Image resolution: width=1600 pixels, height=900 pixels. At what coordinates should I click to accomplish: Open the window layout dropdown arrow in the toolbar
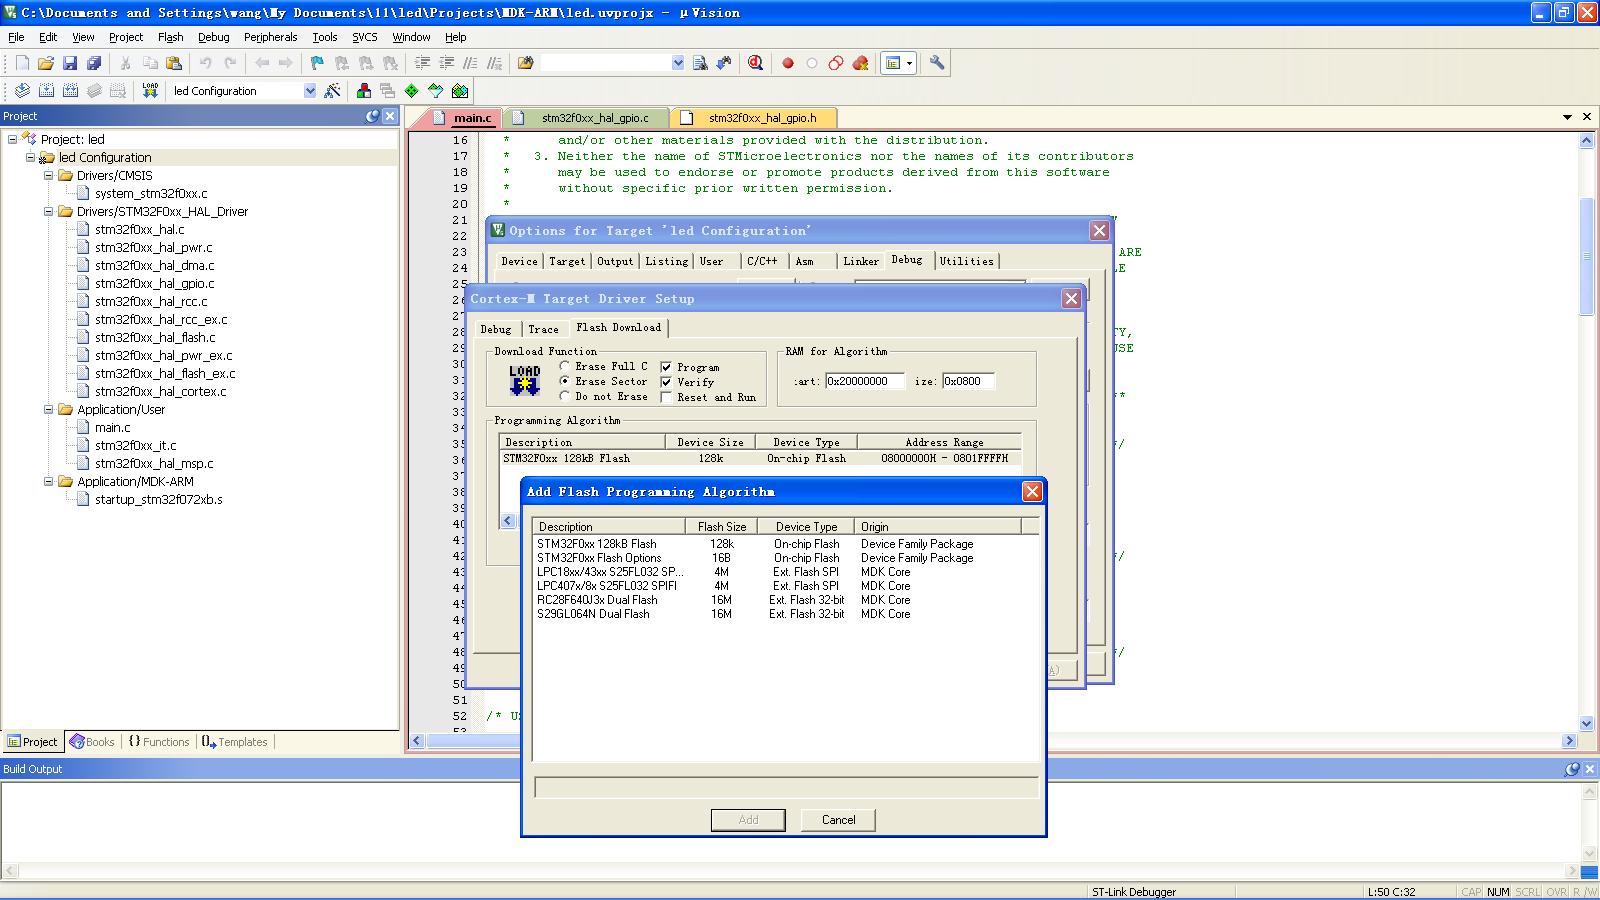[910, 63]
